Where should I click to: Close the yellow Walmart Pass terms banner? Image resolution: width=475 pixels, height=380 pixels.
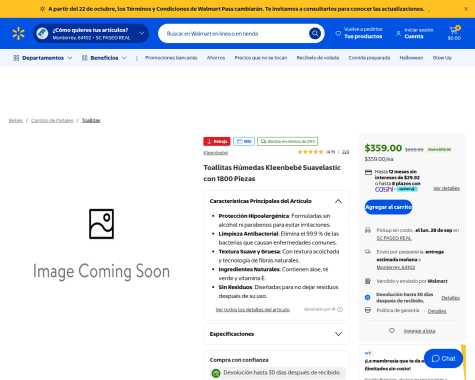point(466,9)
